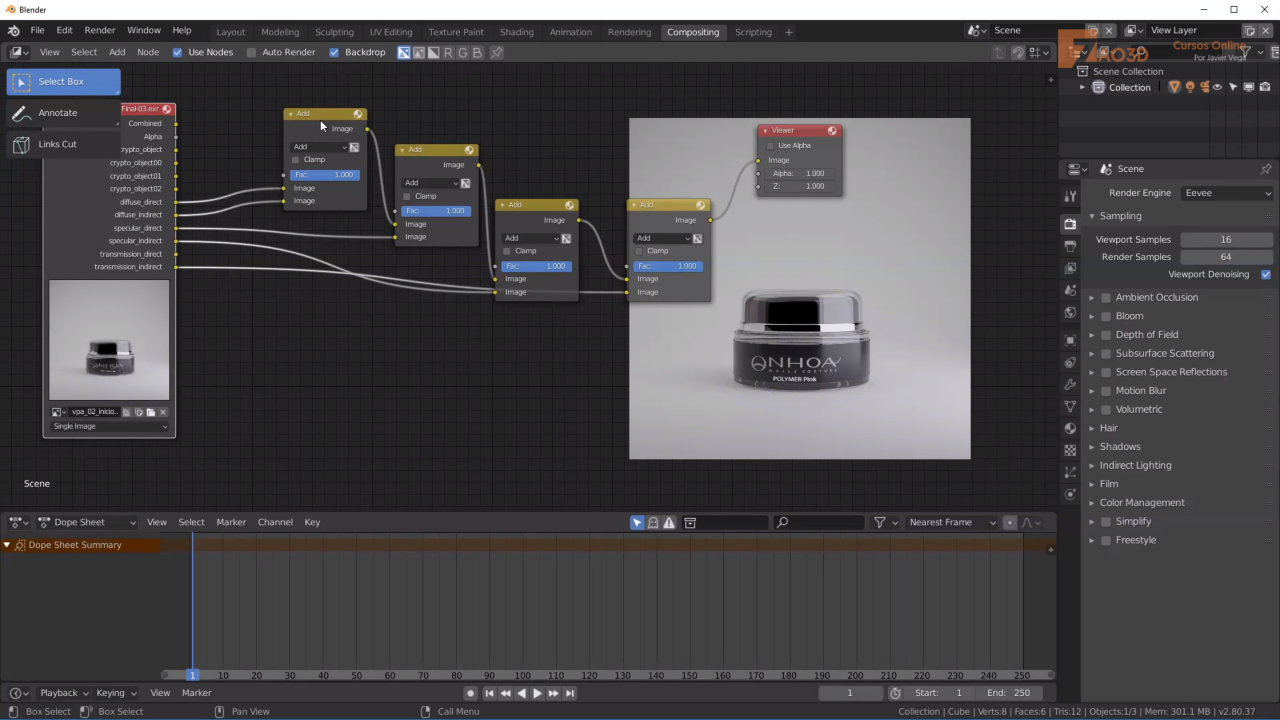
Task: Open Modifiers wrench properties tab
Action: [1070, 384]
